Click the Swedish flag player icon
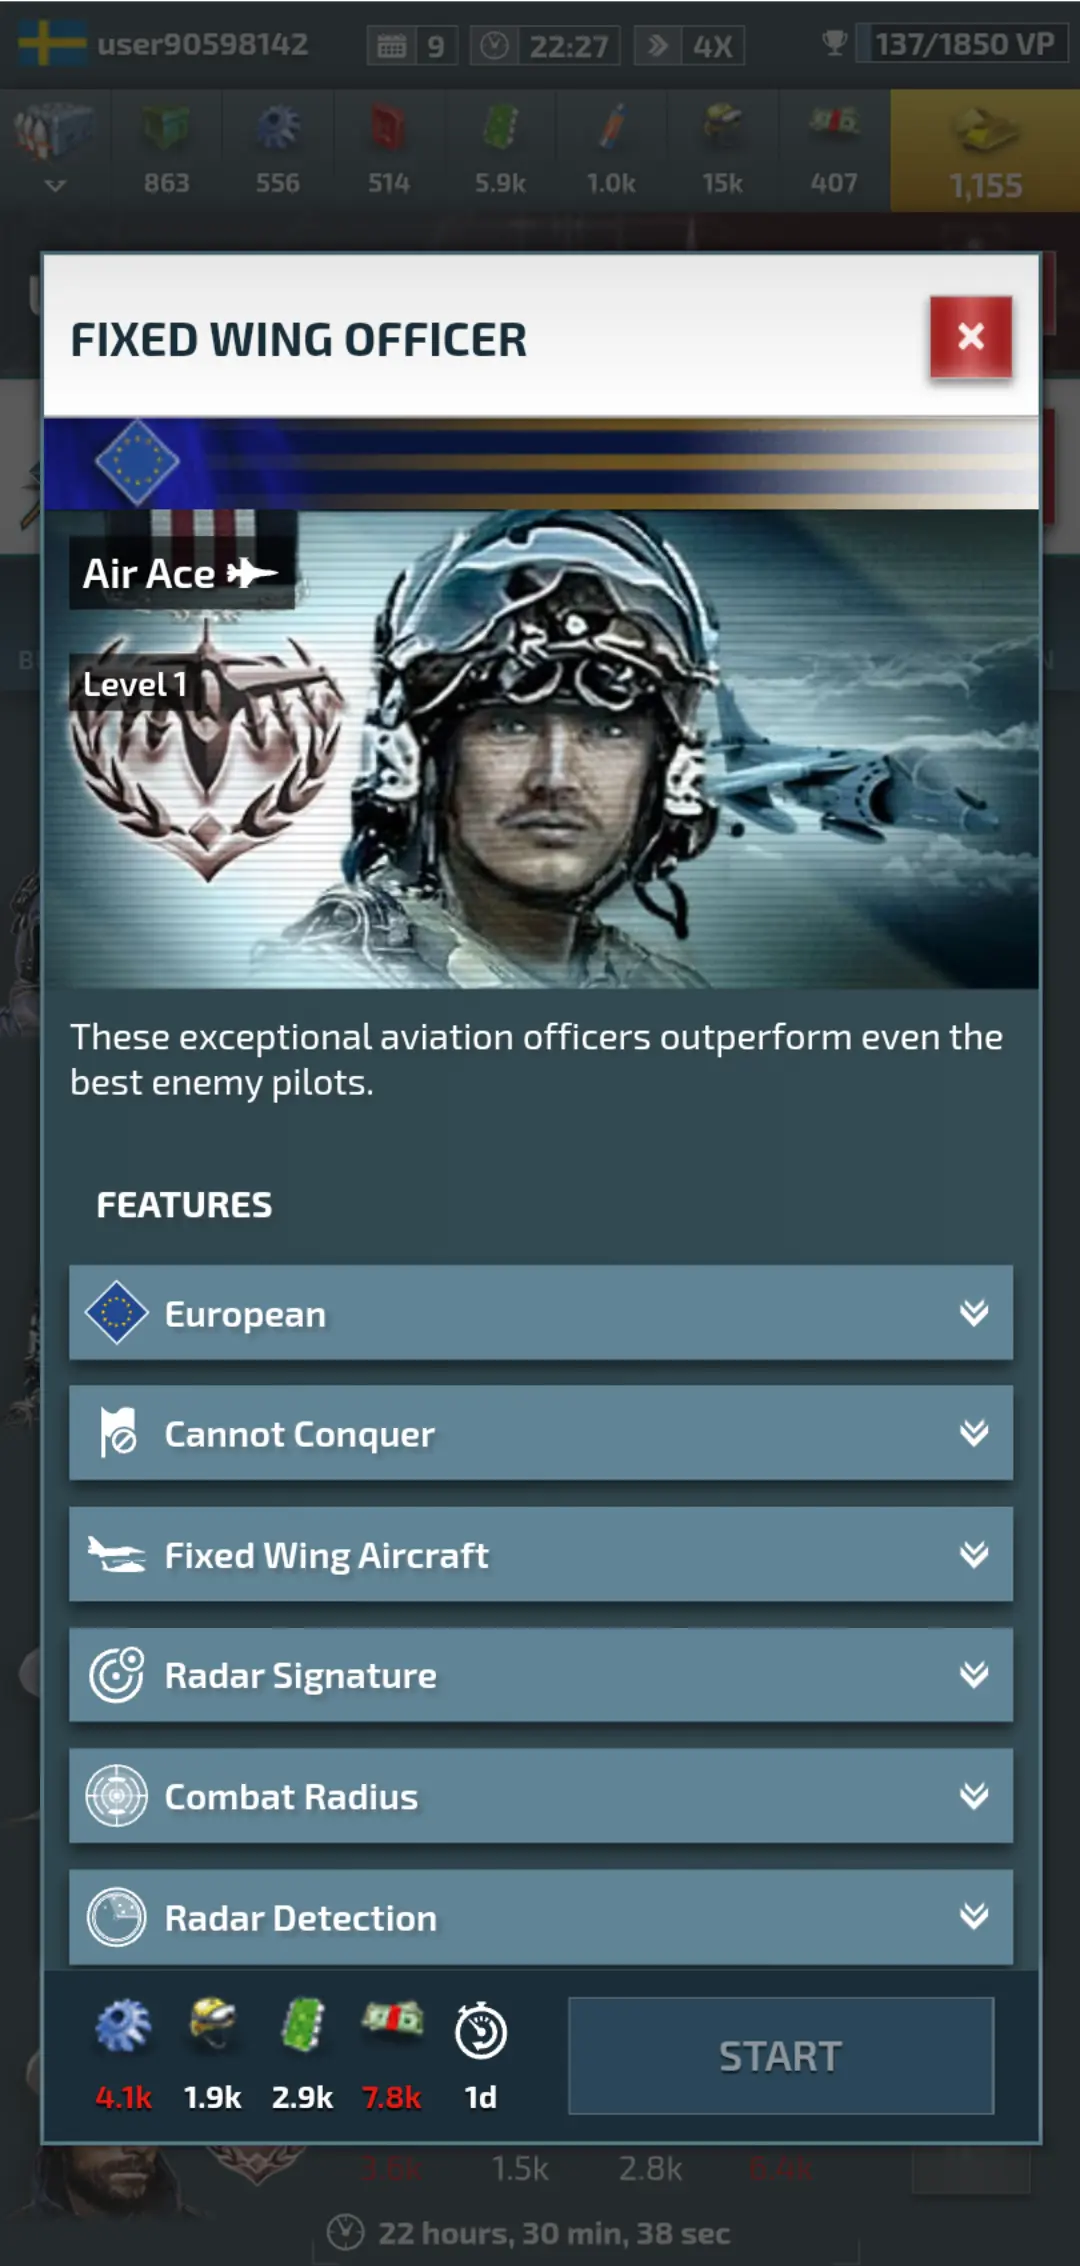 click(52, 44)
